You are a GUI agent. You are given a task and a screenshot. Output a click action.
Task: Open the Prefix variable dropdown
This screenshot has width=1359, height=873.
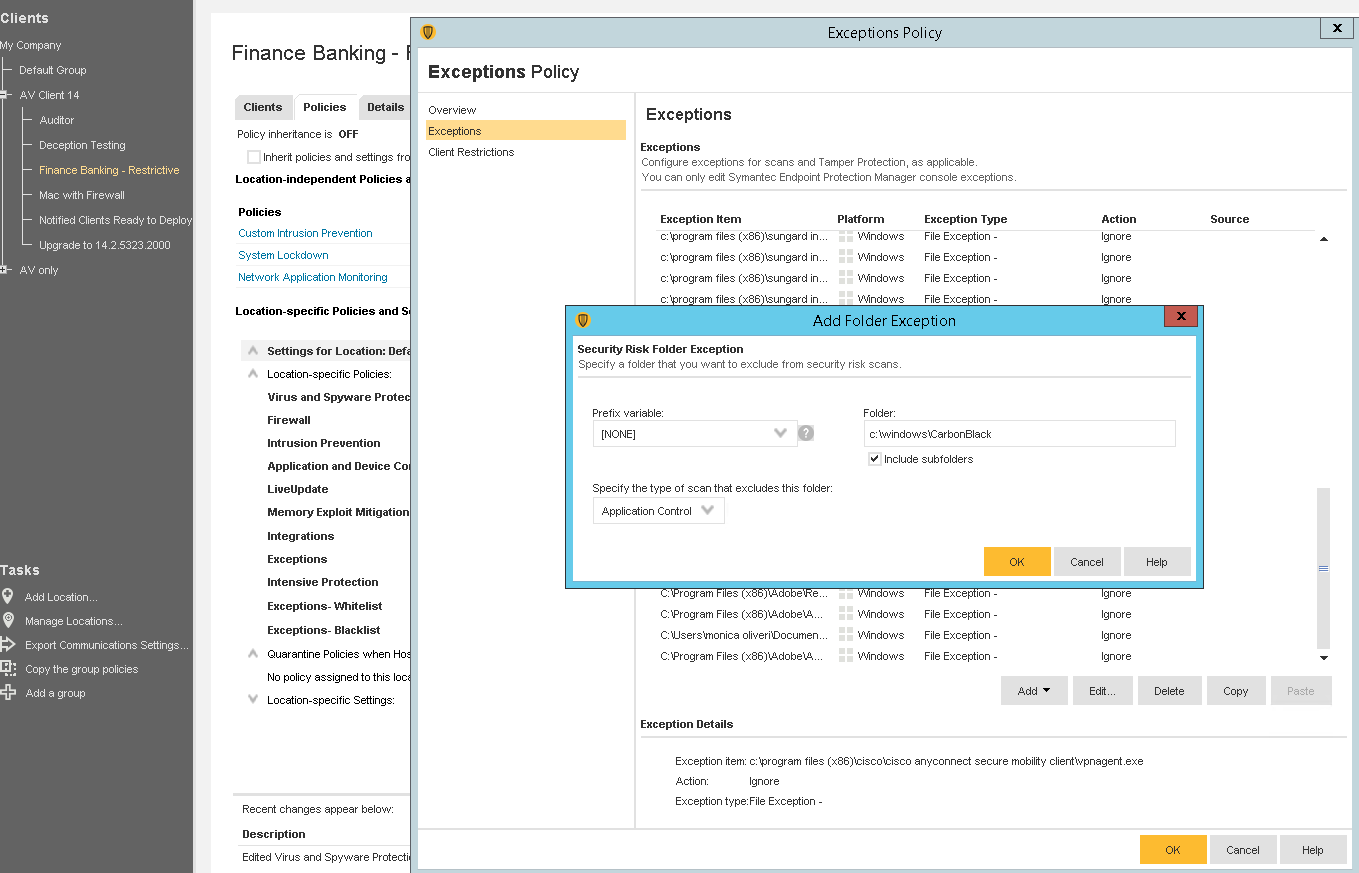coord(695,433)
